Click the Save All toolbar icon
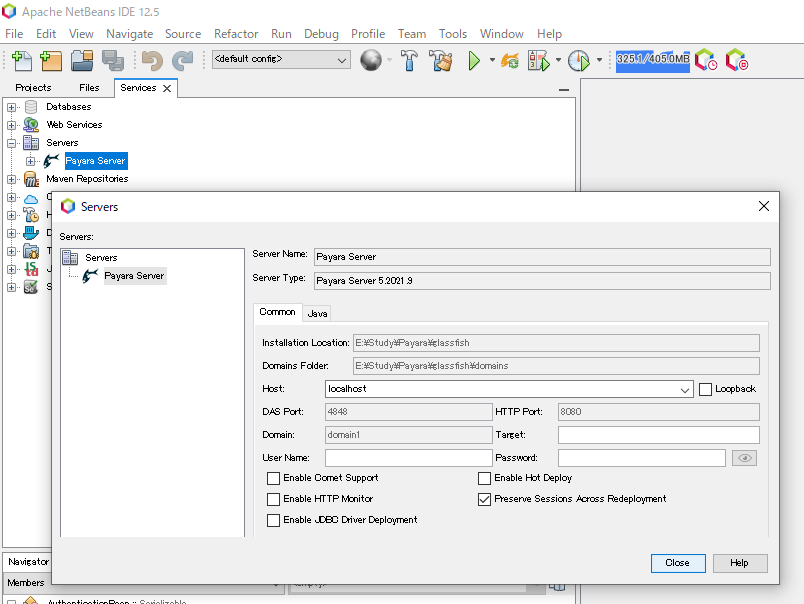The image size is (804, 604). coord(113,61)
